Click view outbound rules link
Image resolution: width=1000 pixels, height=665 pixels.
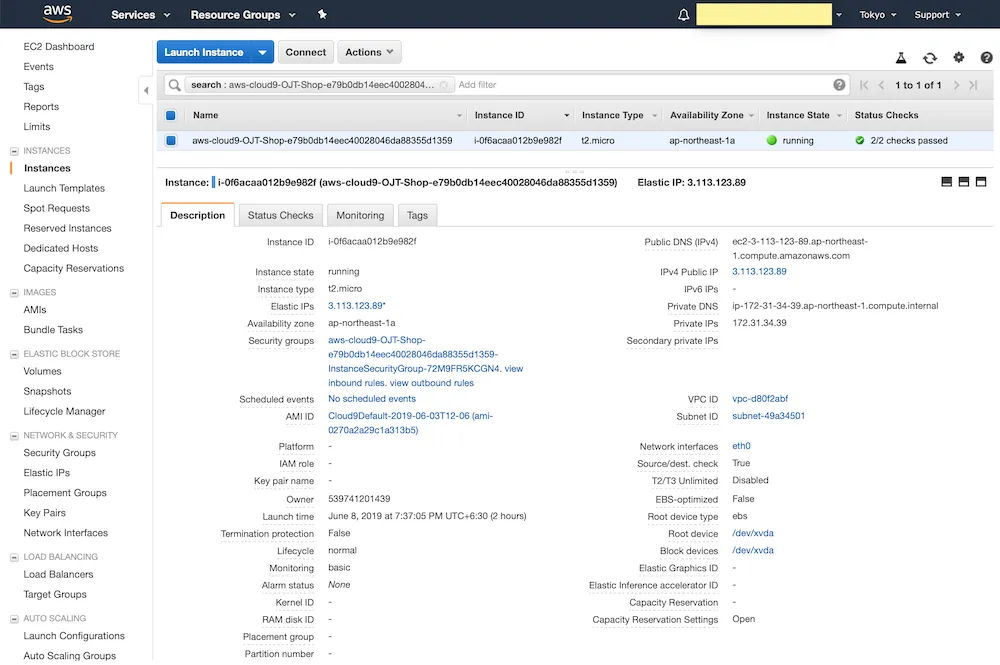432,383
